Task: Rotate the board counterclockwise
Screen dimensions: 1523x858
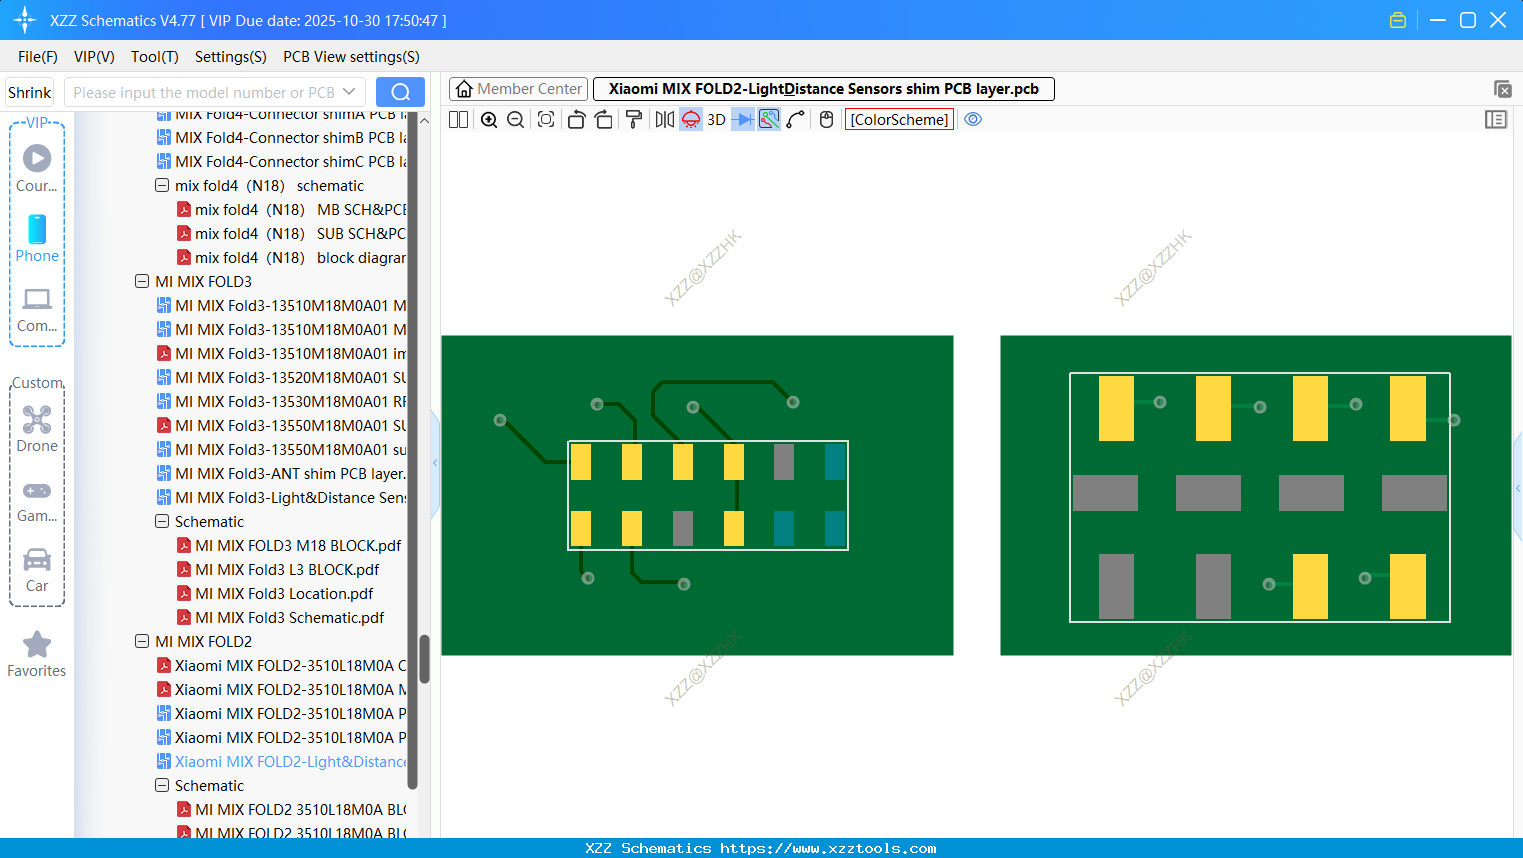Action: click(x=576, y=120)
